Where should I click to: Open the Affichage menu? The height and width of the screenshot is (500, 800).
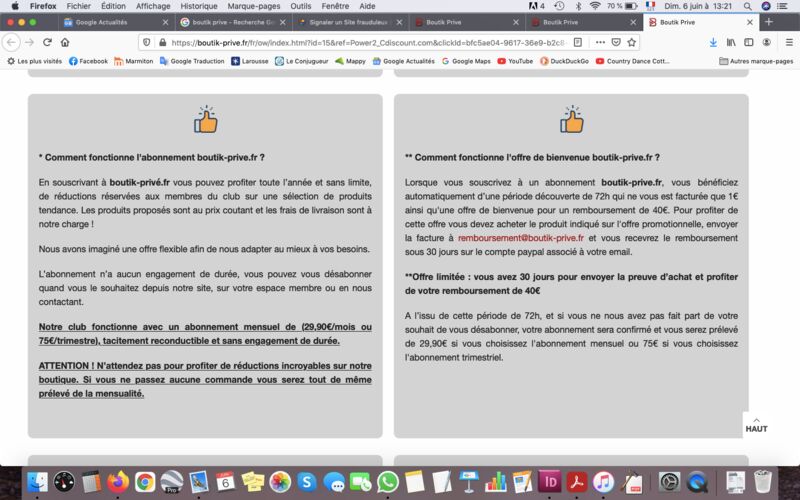point(153,6)
